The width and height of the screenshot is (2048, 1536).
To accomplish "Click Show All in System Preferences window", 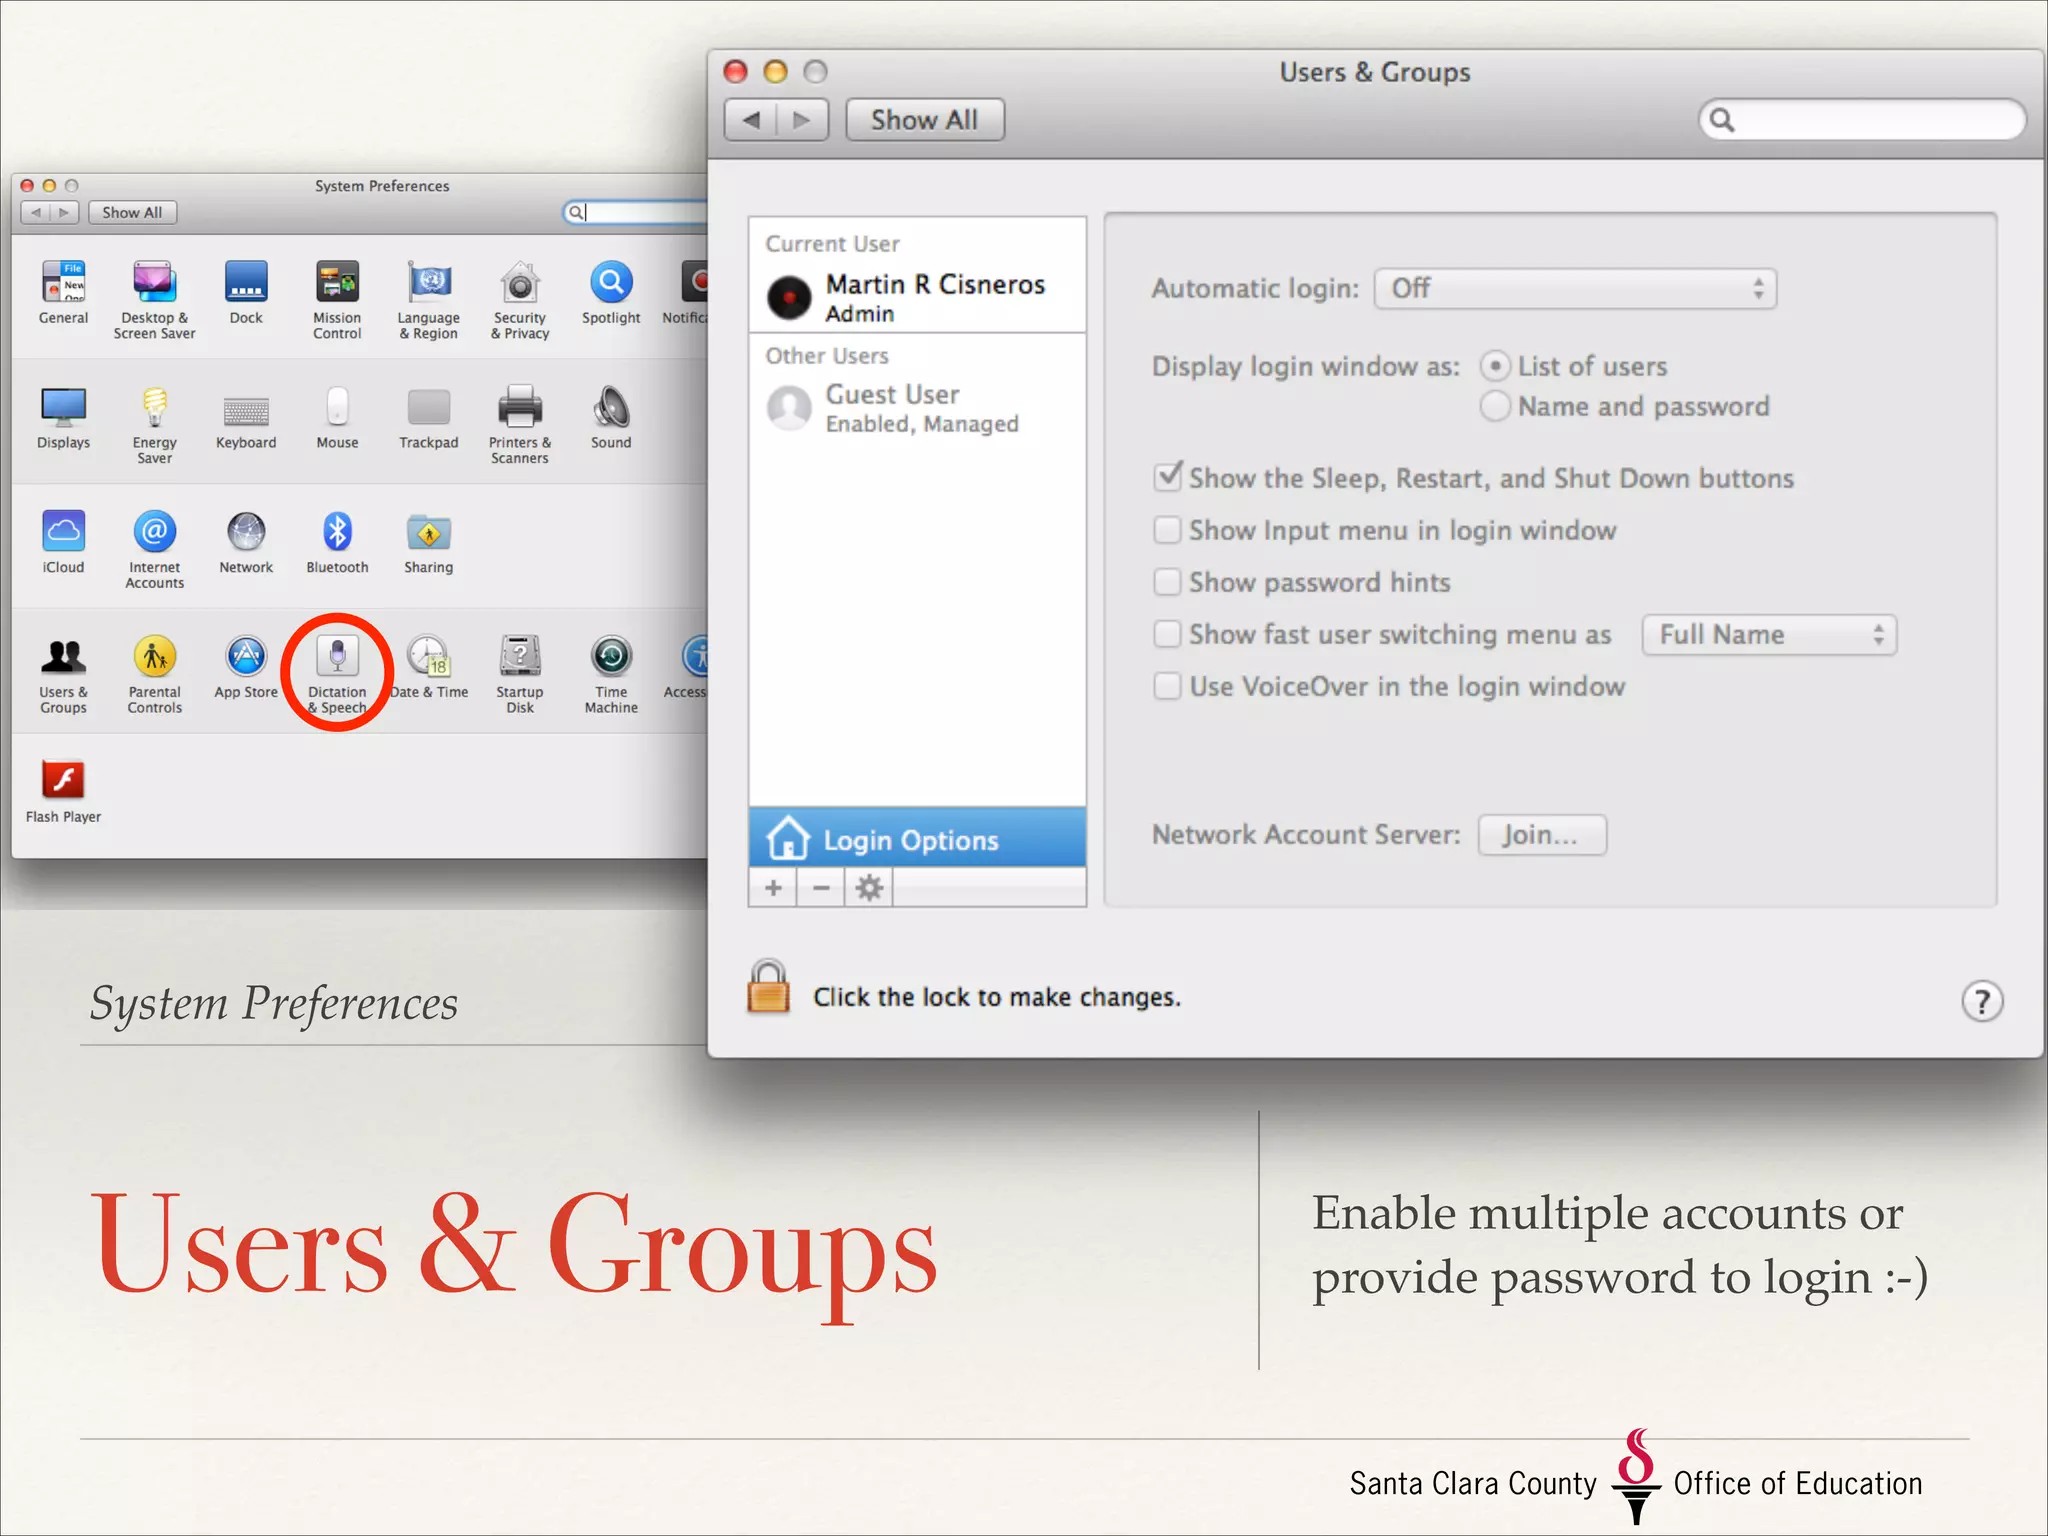I will pos(132,212).
